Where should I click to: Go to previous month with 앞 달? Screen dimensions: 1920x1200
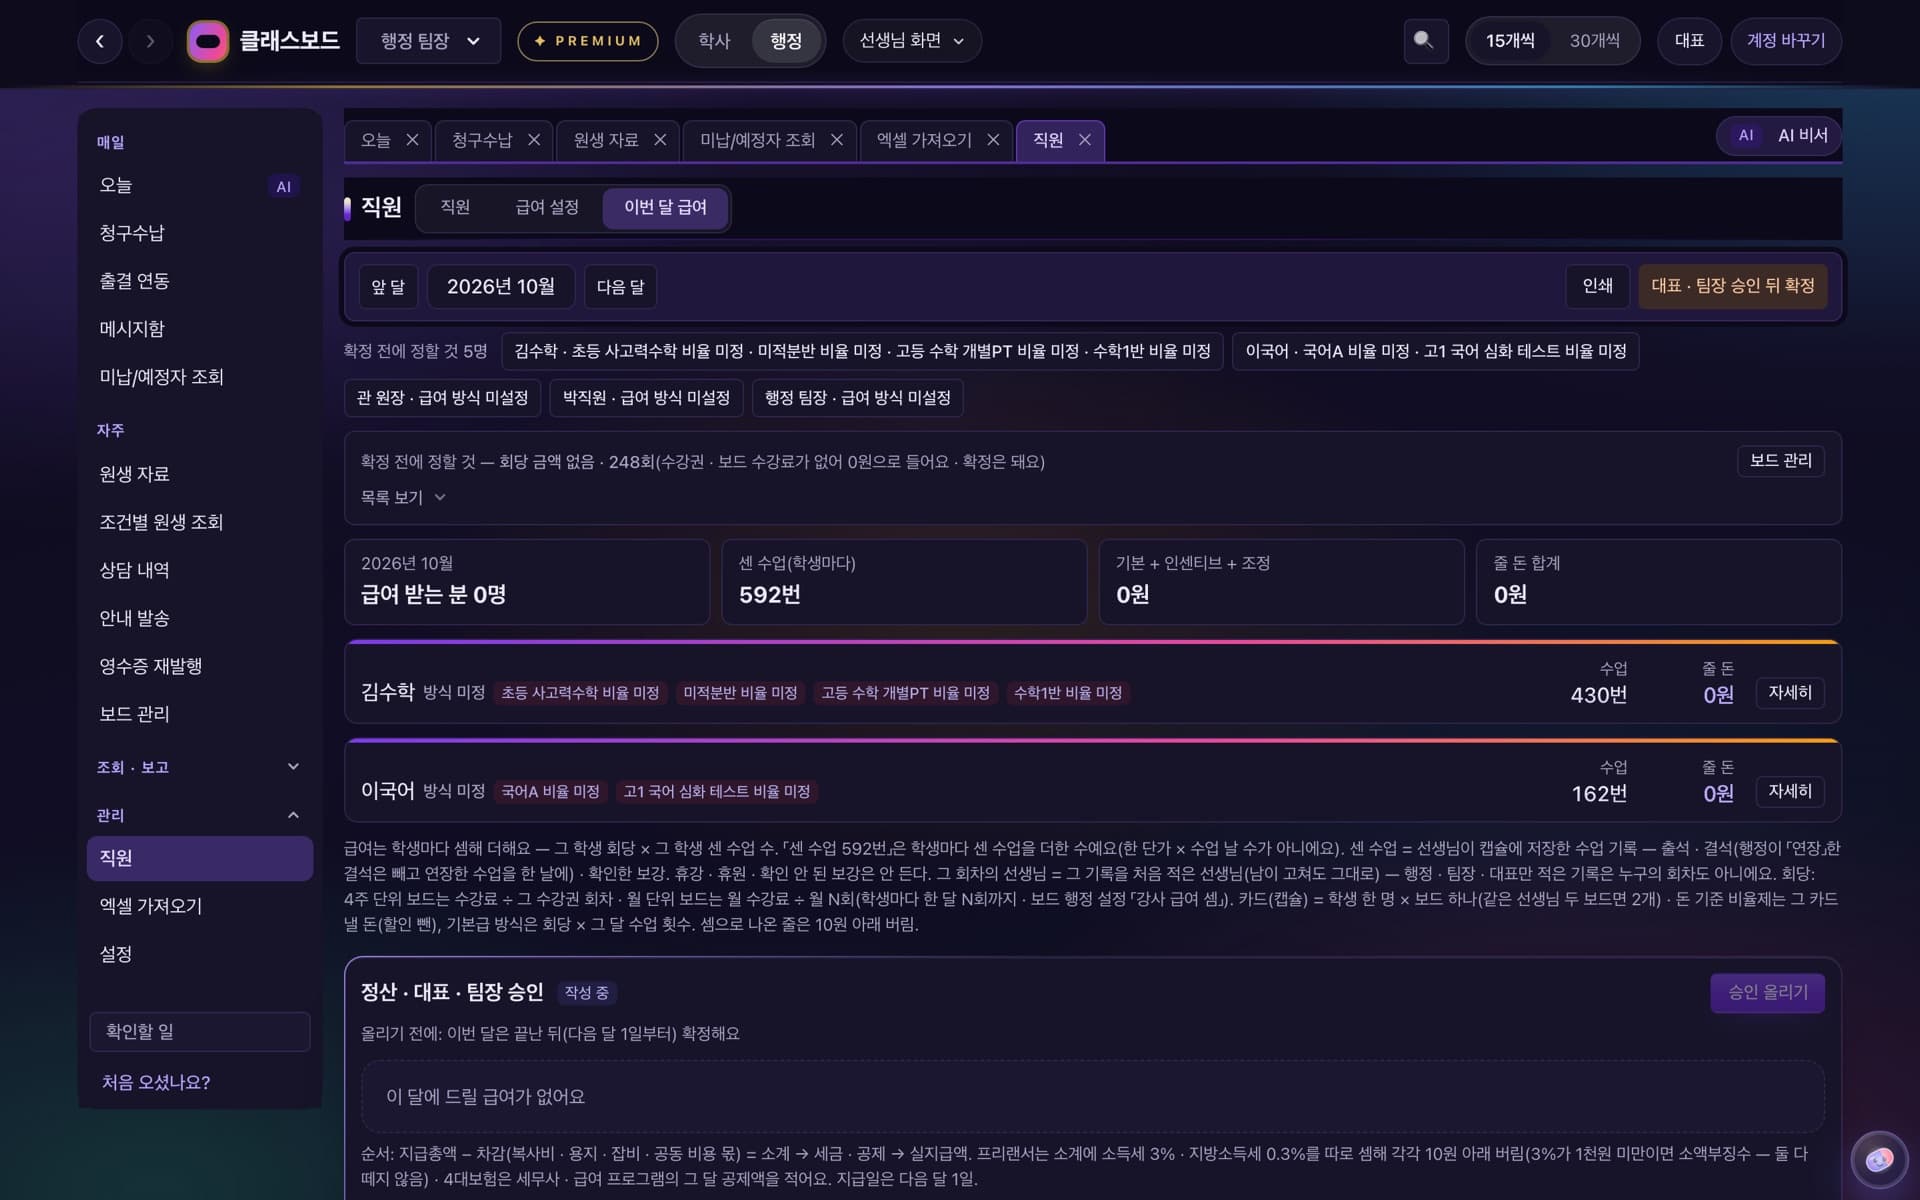388,287
